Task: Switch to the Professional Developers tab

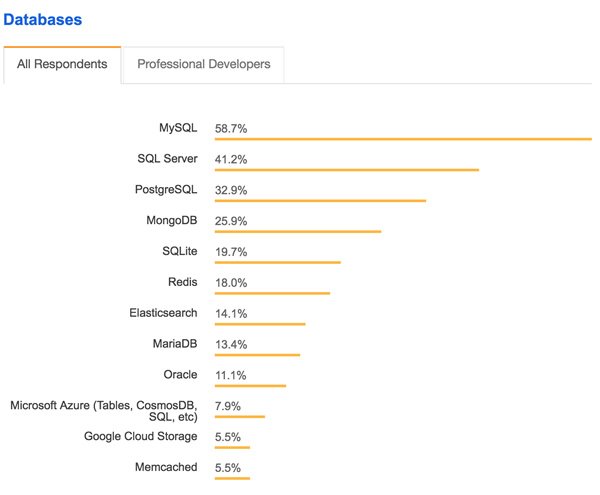Action: (x=203, y=64)
